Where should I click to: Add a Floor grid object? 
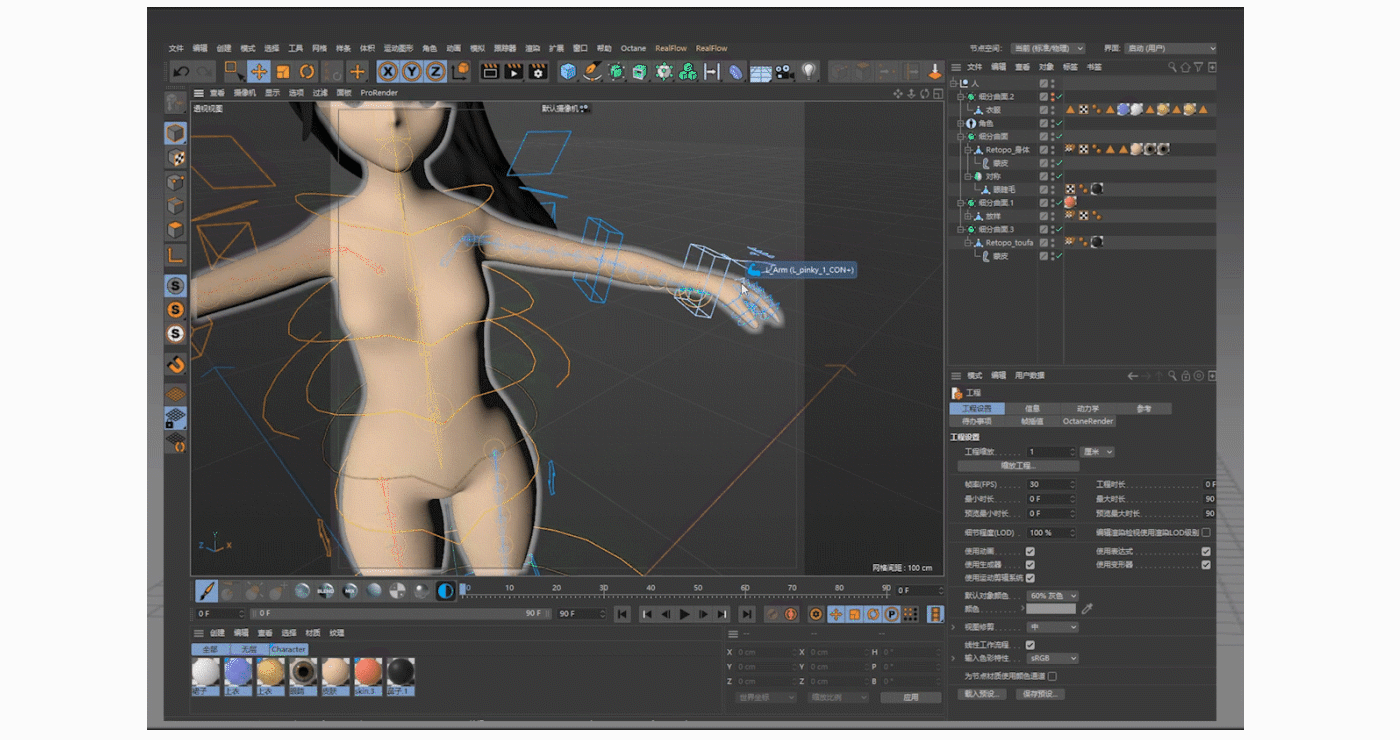pos(760,72)
